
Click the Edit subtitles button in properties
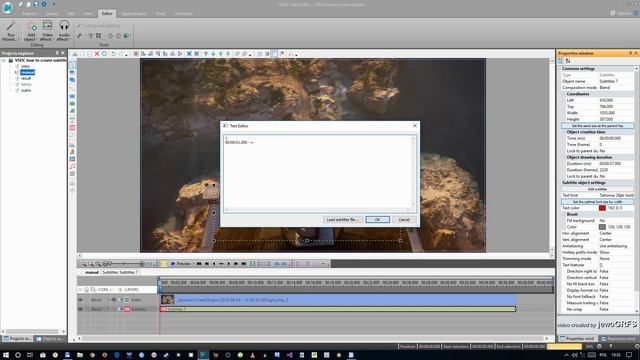coord(597,189)
